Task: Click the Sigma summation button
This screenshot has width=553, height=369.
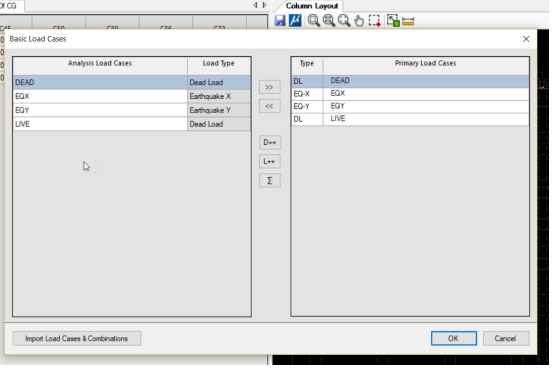Action: coord(269,181)
